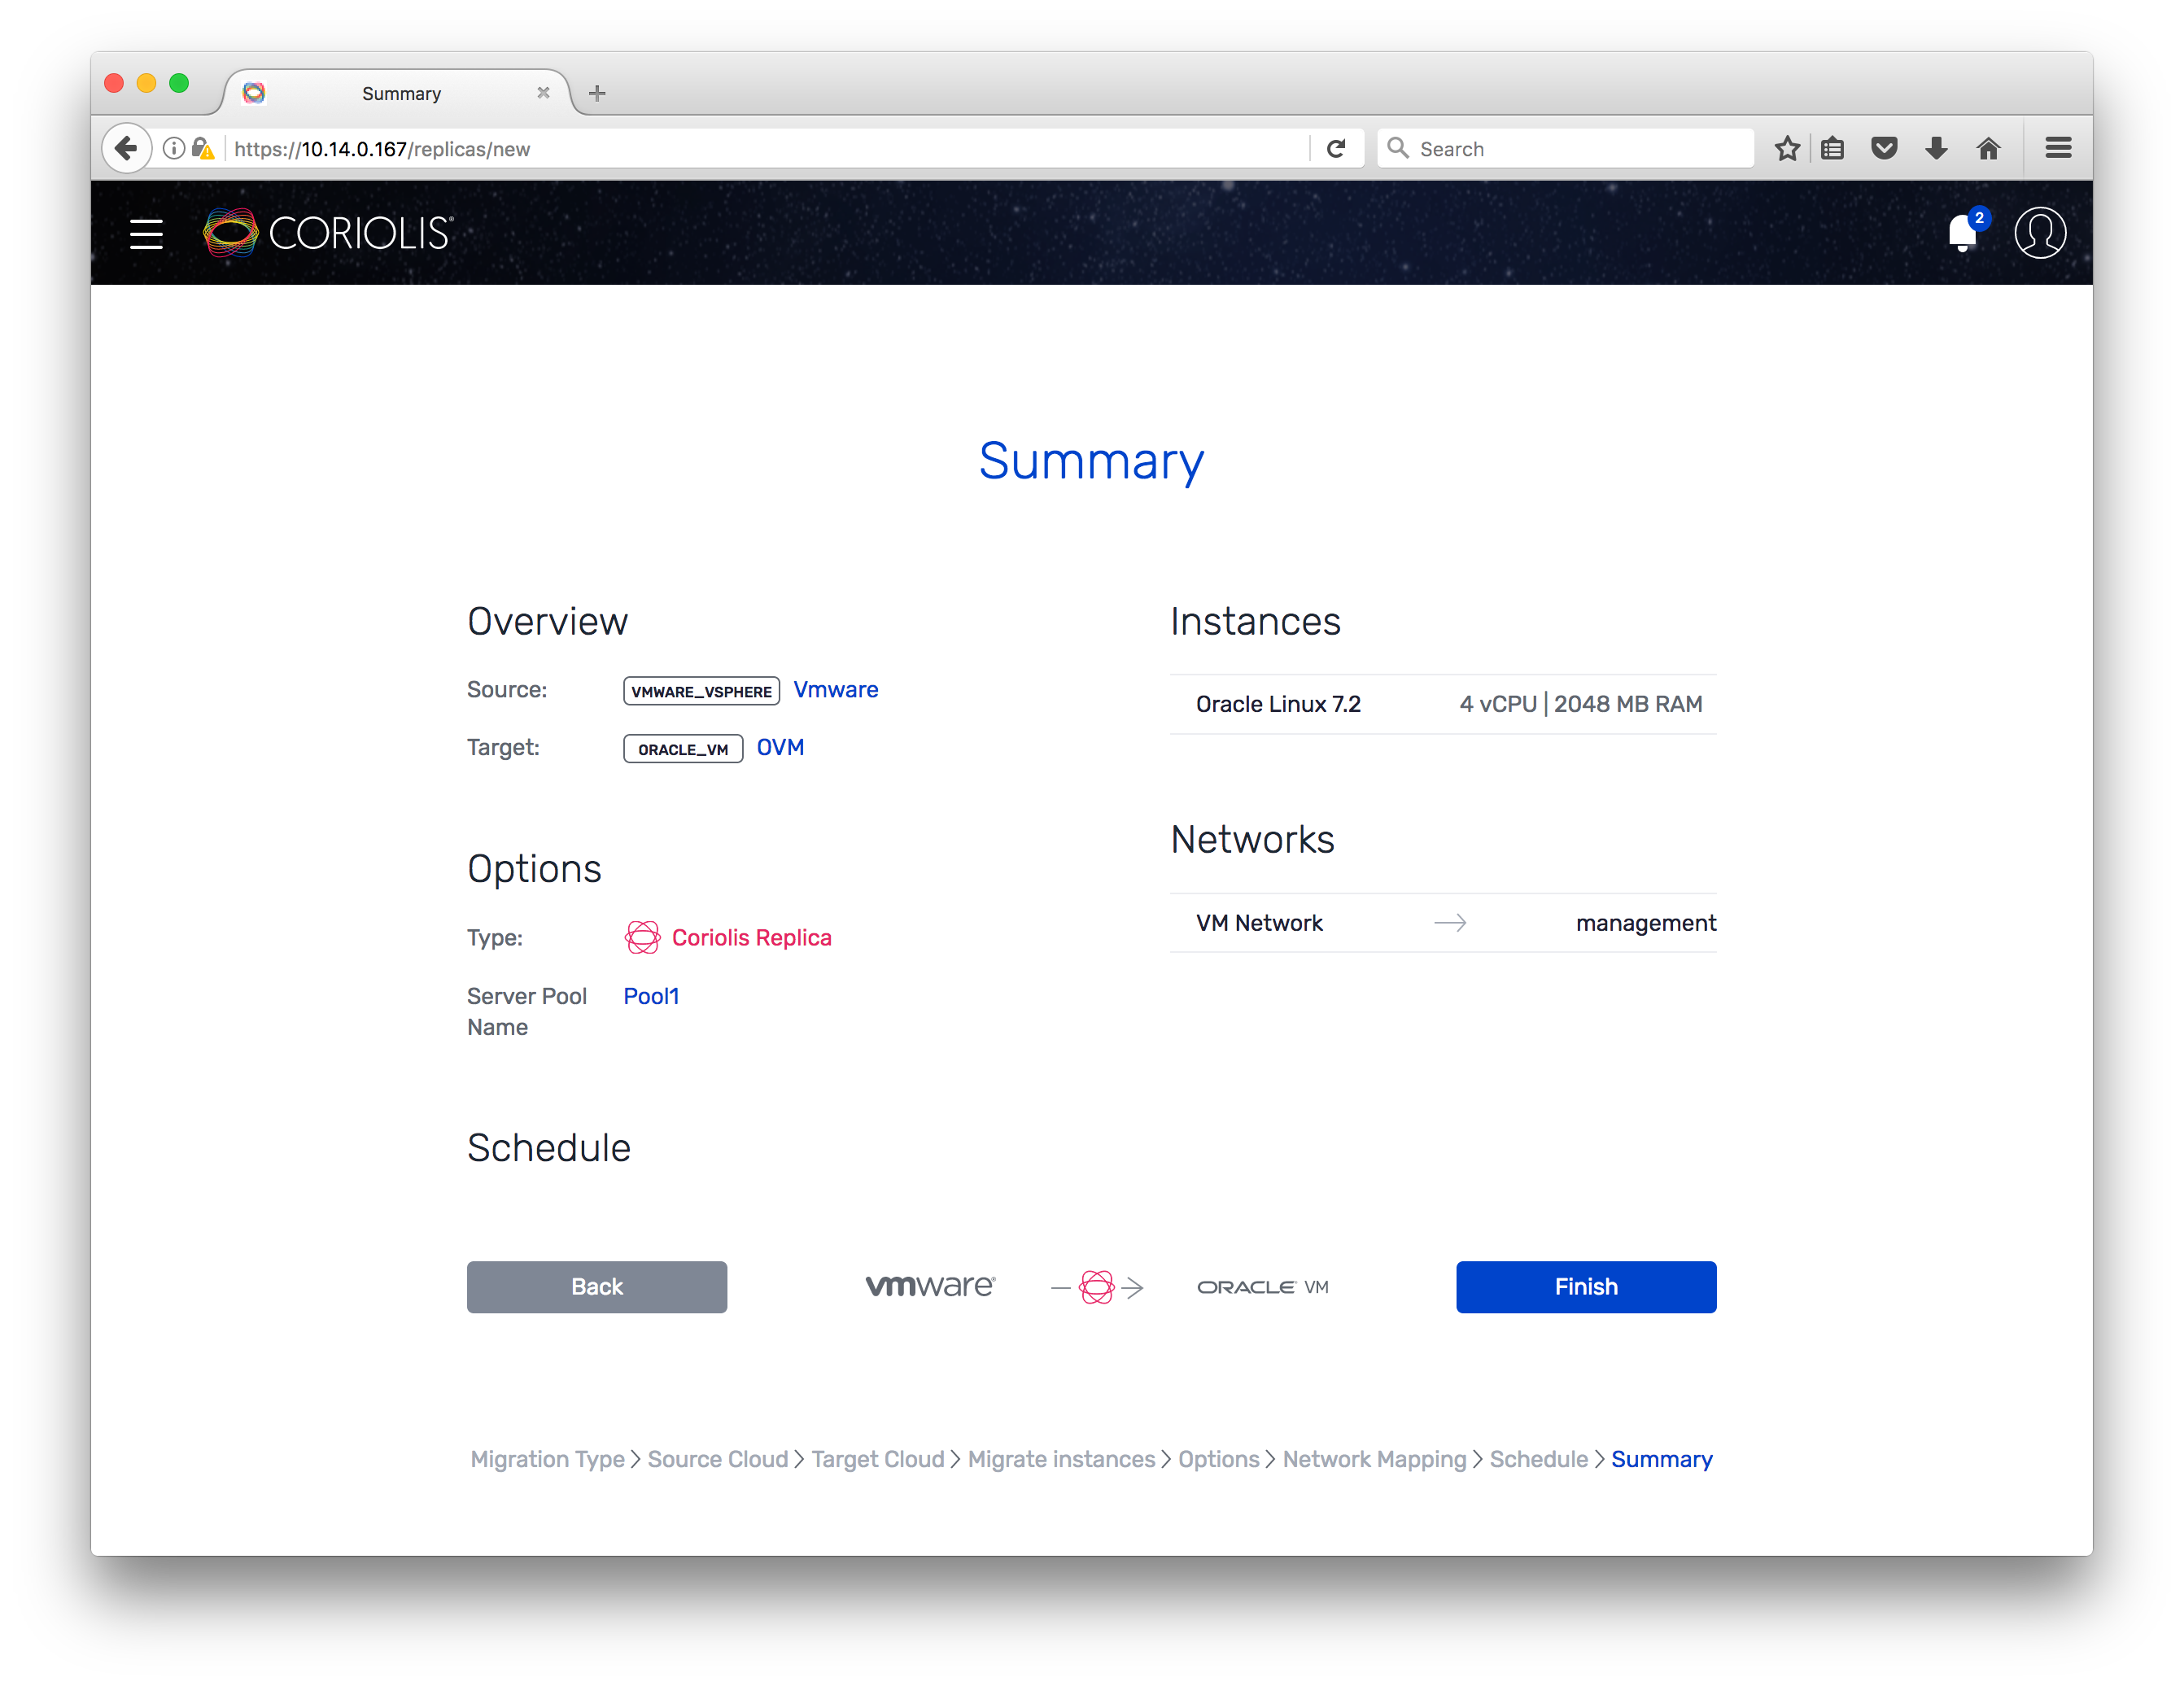This screenshot has height=1686, width=2184.
Task: Click the Finish button
Action: (1585, 1287)
